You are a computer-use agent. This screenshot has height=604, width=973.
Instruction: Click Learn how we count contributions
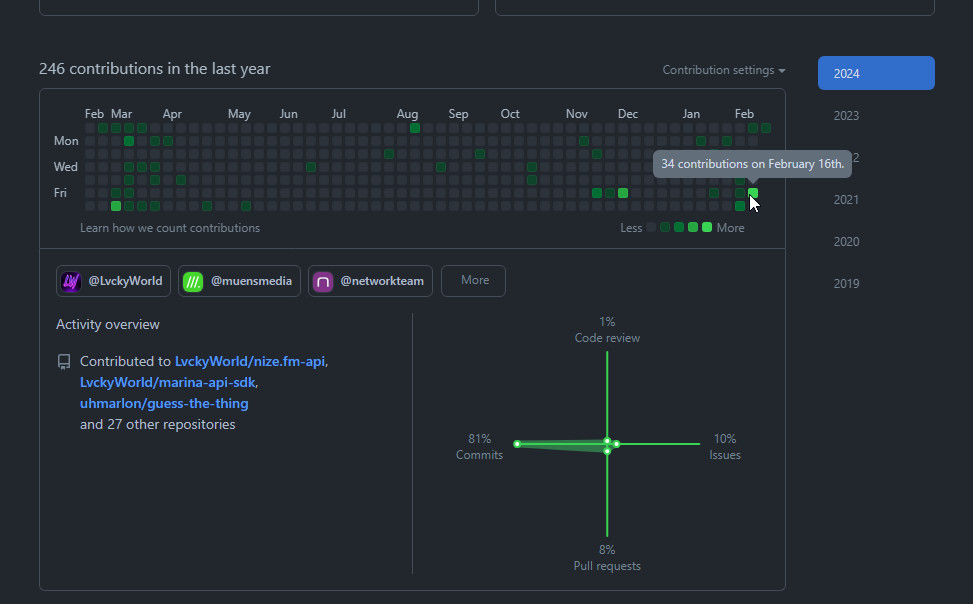tap(170, 228)
